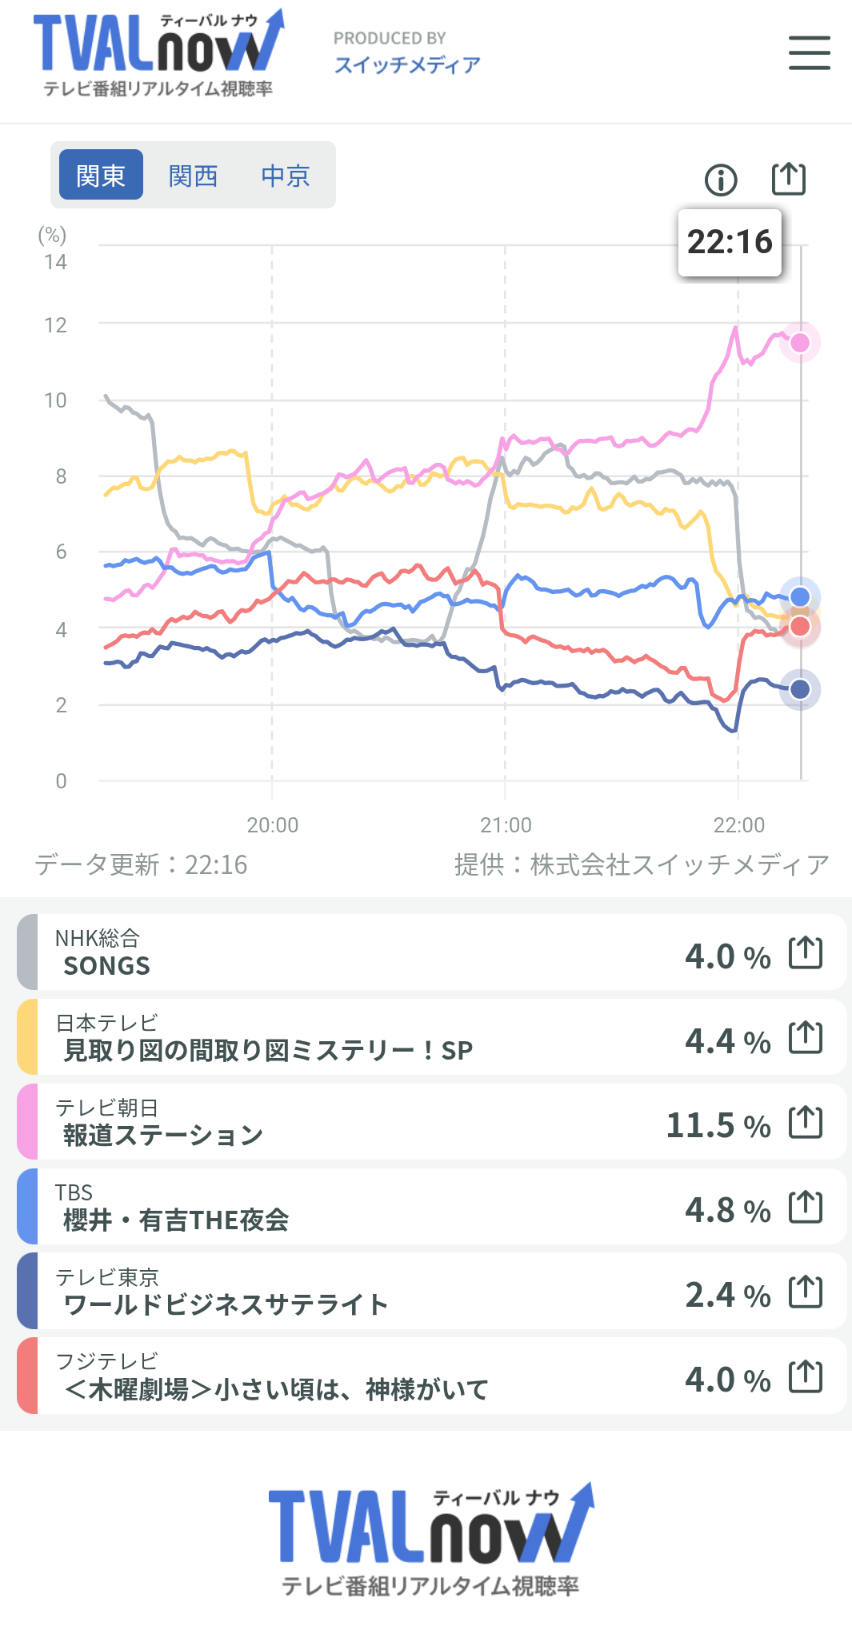
Task: Click the TVALnow footer logo
Action: 430,1538
